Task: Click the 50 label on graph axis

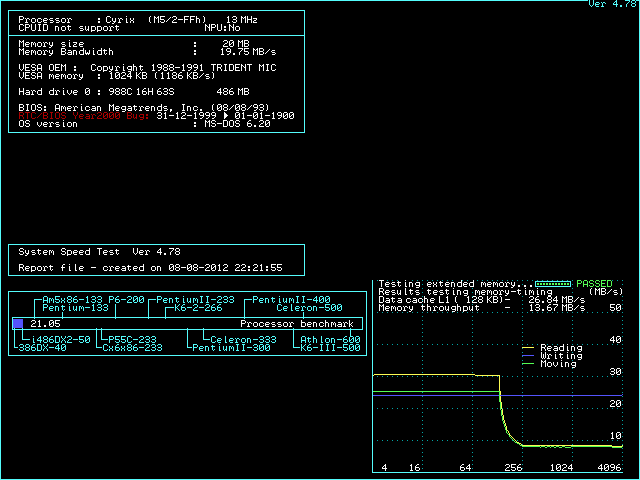Action: coord(616,308)
